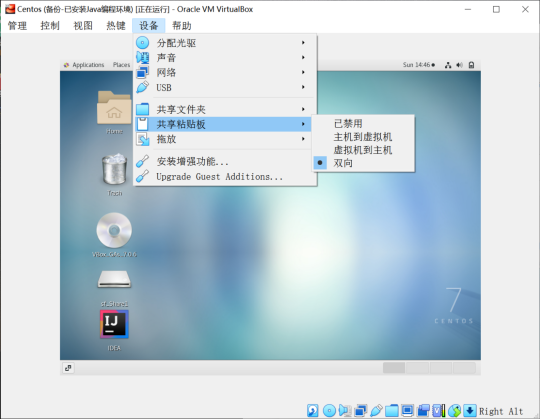Click the Right Alt host key label
The height and width of the screenshot is (419, 540).
[x=501, y=411]
